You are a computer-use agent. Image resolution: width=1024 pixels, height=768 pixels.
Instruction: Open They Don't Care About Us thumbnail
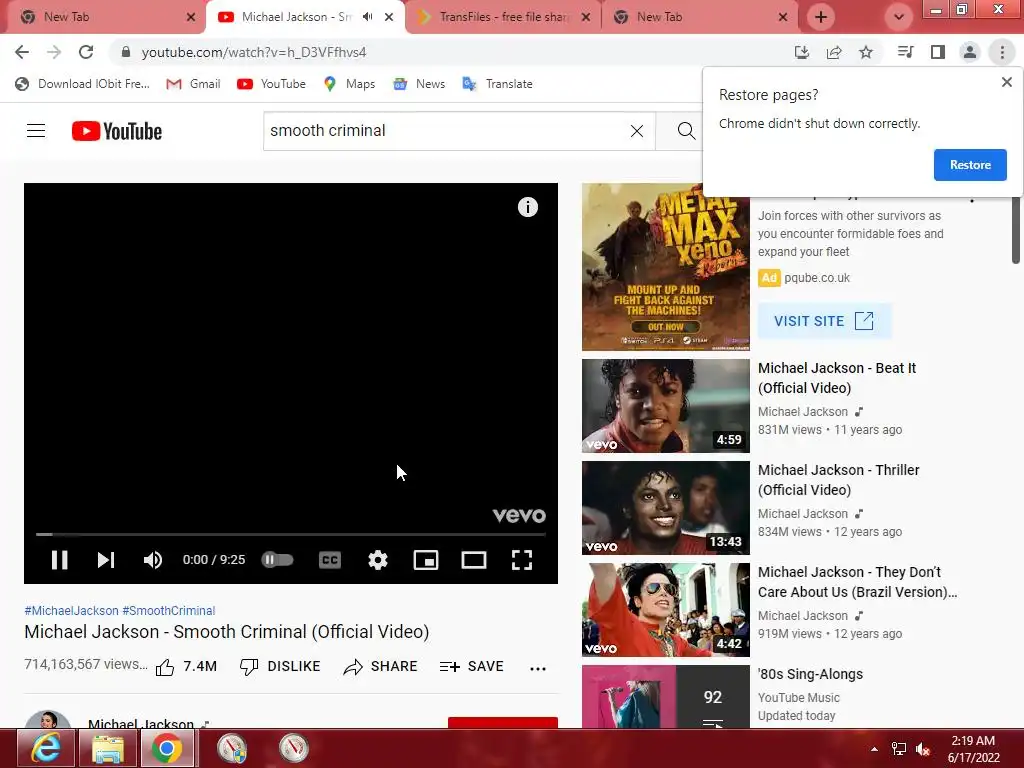(x=665, y=609)
